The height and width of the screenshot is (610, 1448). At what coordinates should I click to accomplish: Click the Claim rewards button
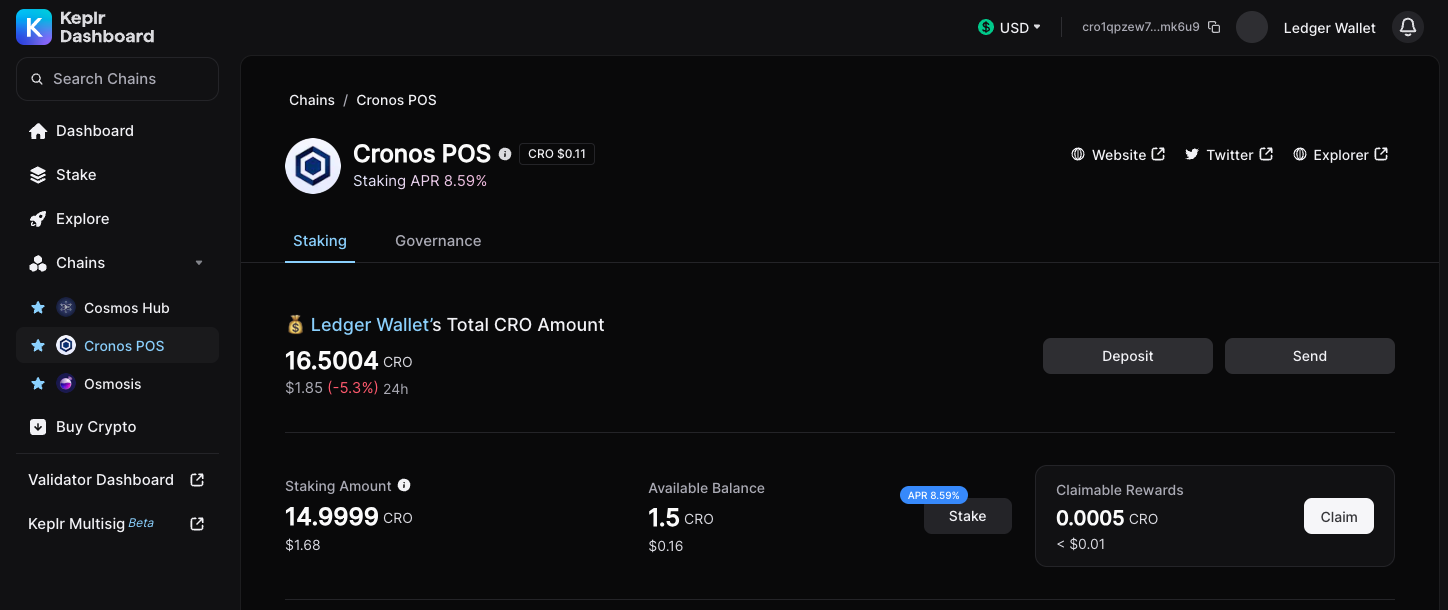tap(1338, 517)
